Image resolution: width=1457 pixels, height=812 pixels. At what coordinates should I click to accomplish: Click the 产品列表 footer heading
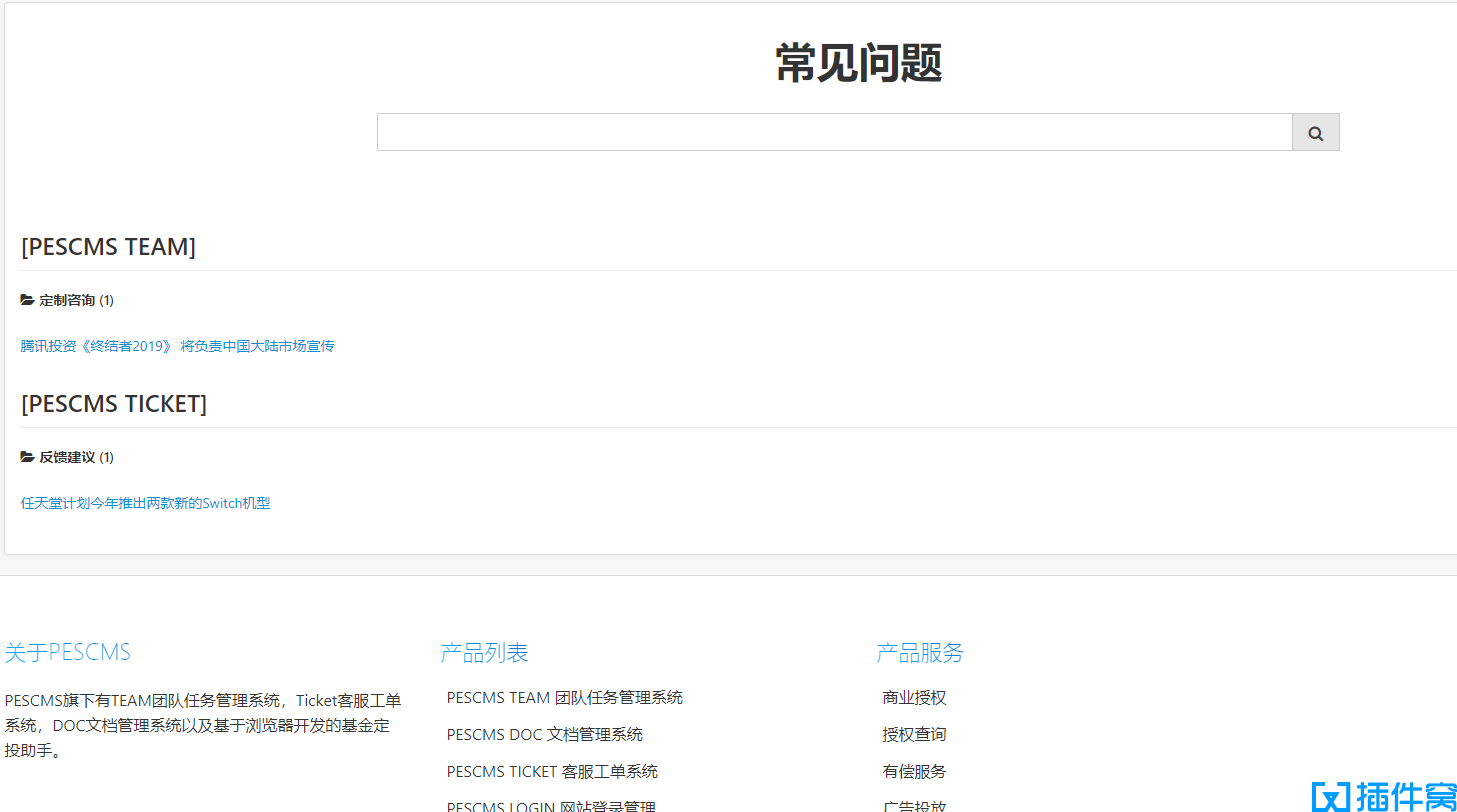(484, 653)
